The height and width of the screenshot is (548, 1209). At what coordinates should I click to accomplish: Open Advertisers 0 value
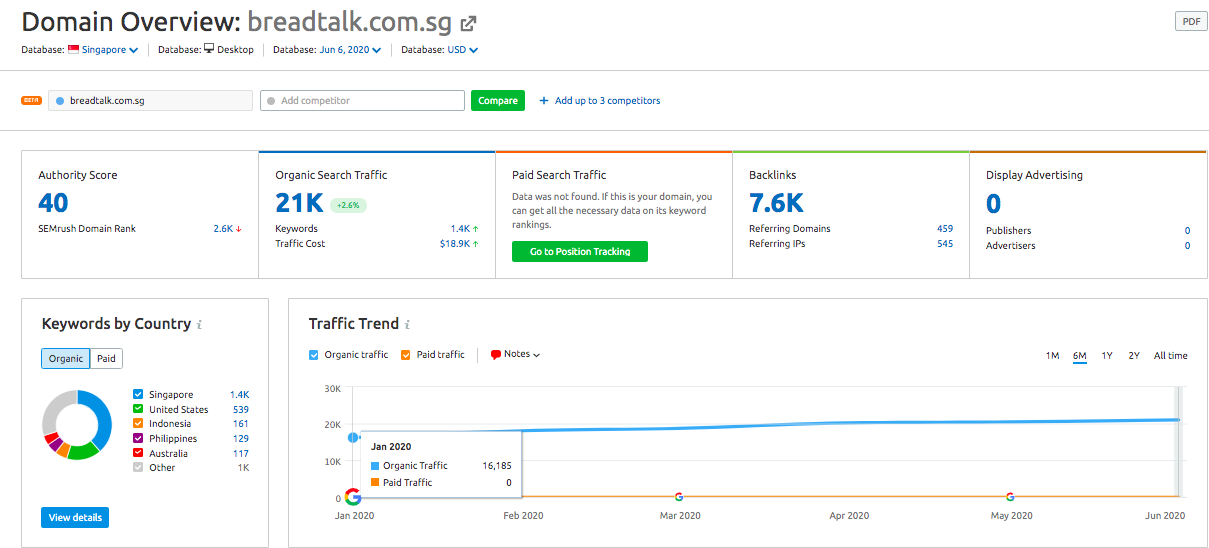[1187, 246]
